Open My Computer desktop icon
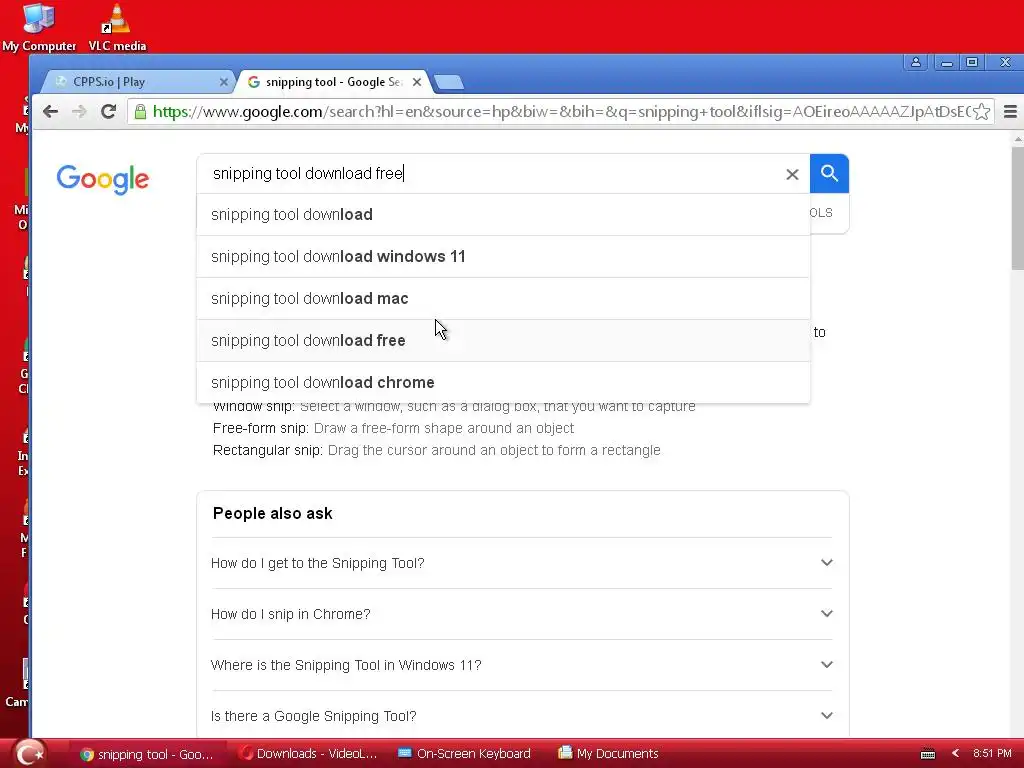 (39, 27)
